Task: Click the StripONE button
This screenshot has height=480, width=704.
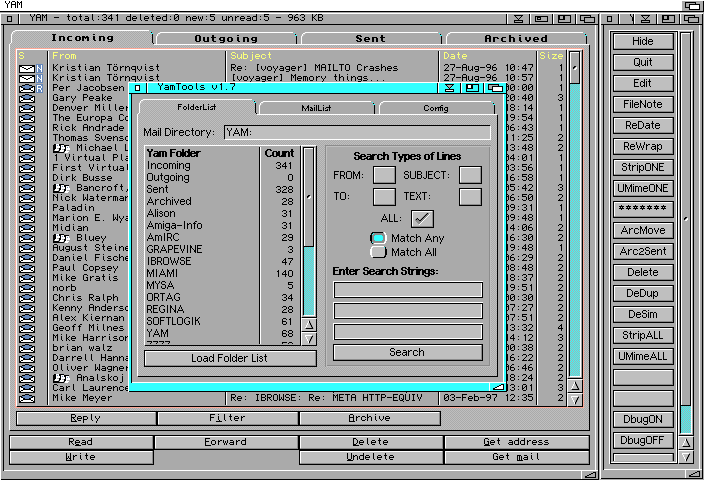Action: click(x=642, y=167)
